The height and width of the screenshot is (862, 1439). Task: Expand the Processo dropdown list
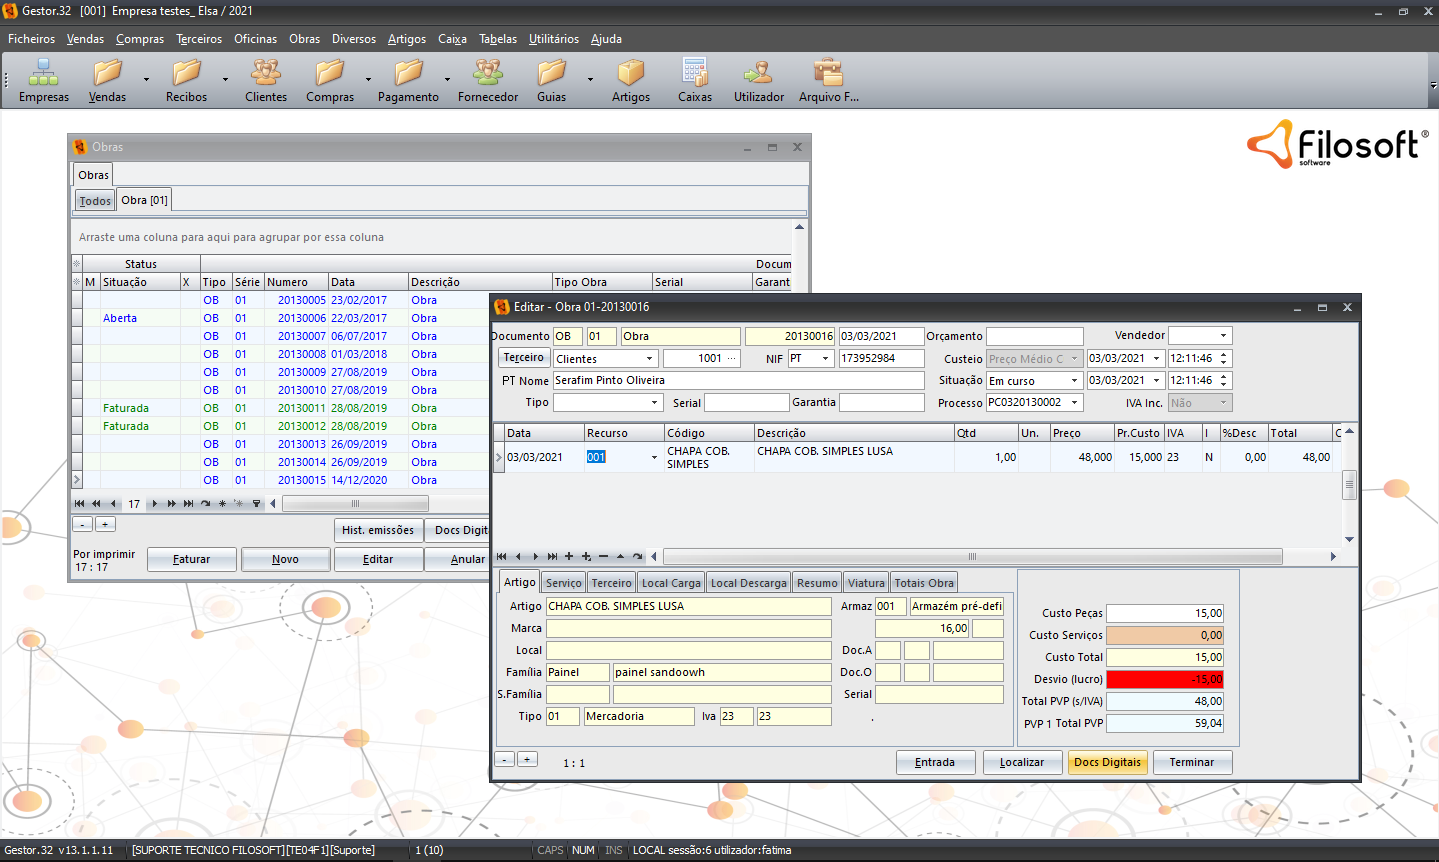tap(1075, 403)
